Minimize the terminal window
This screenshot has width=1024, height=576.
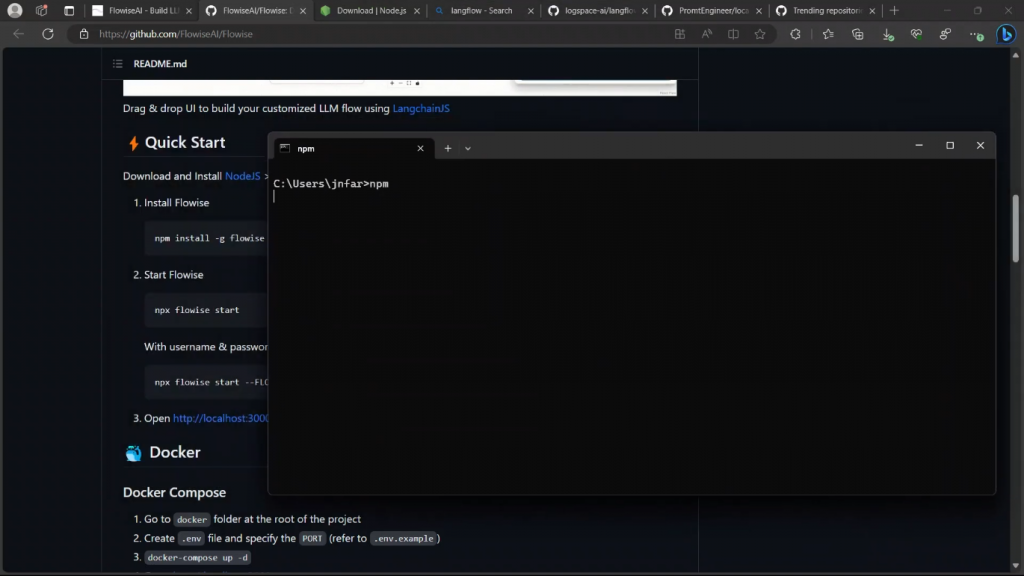pyautogui.click(x=919, y=145)
